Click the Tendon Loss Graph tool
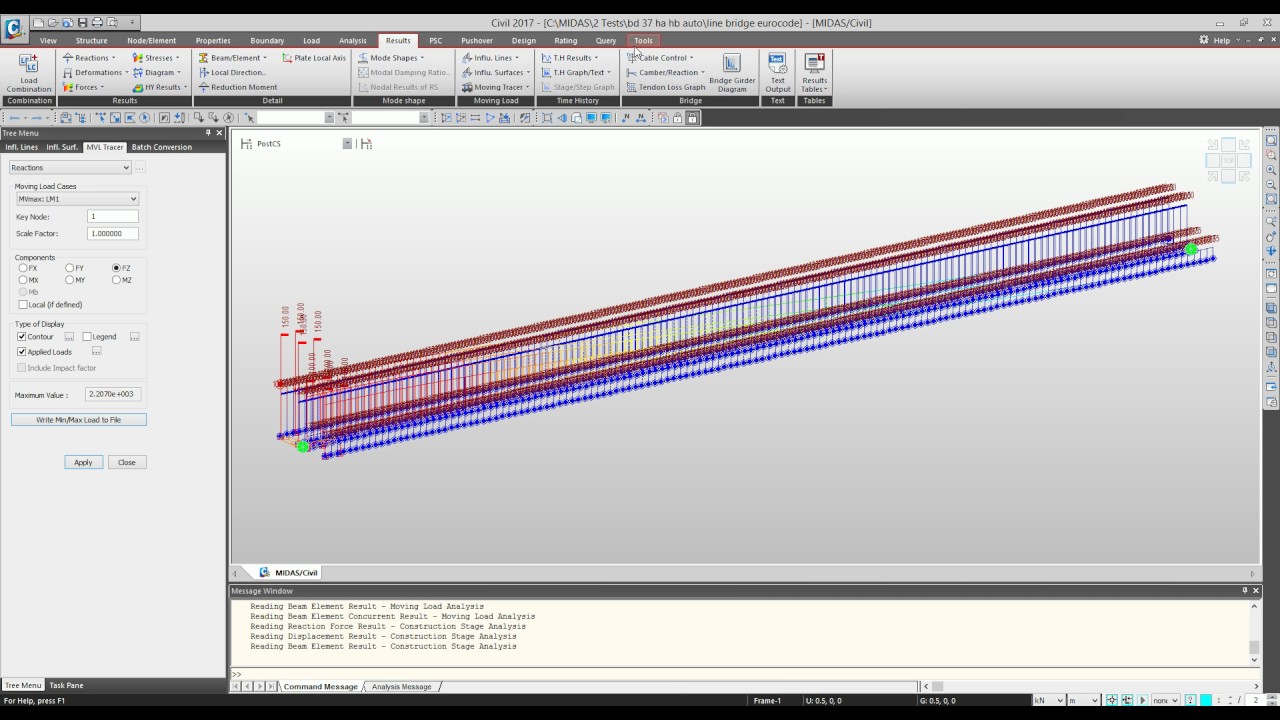1280x720 pixels. tap(666, 87)
